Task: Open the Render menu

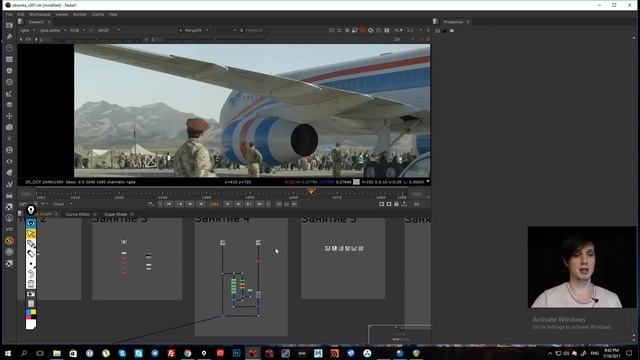Action: (x=80, y=14)
